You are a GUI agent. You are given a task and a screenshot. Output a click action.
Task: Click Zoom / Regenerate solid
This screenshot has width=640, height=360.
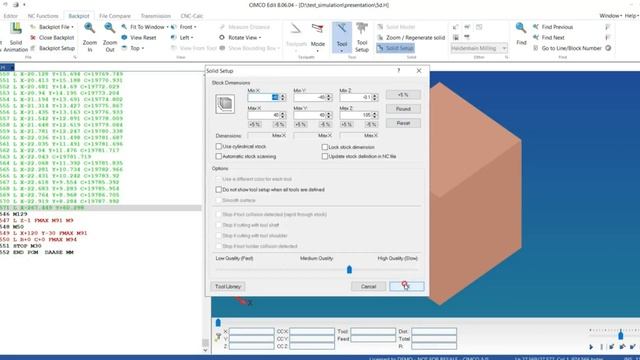(x=411, y=38)
